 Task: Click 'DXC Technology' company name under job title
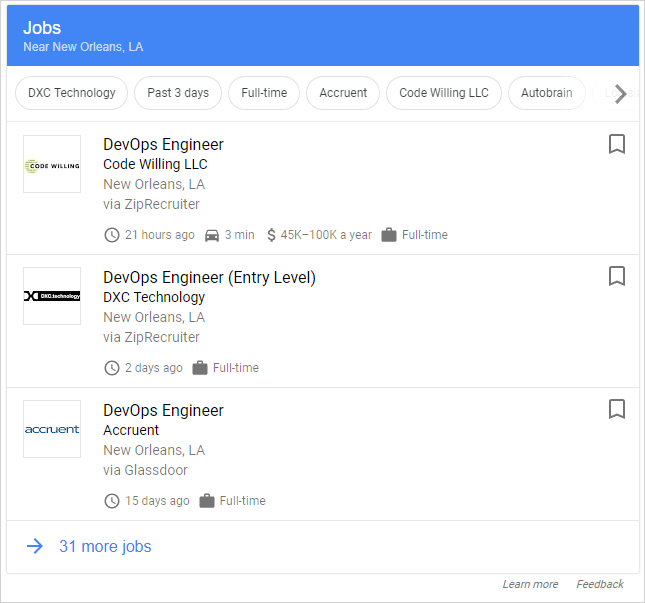click(154, 297)
